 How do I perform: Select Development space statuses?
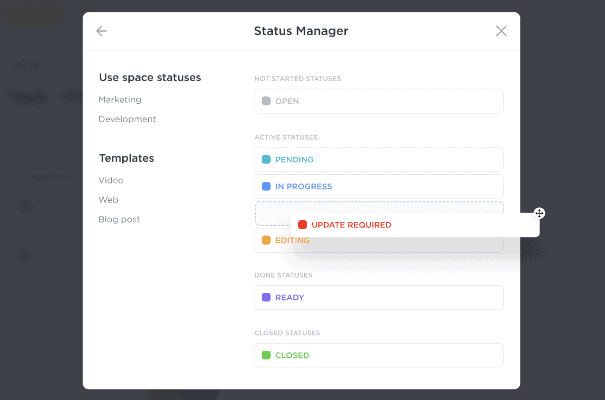(x=127, y=119)
